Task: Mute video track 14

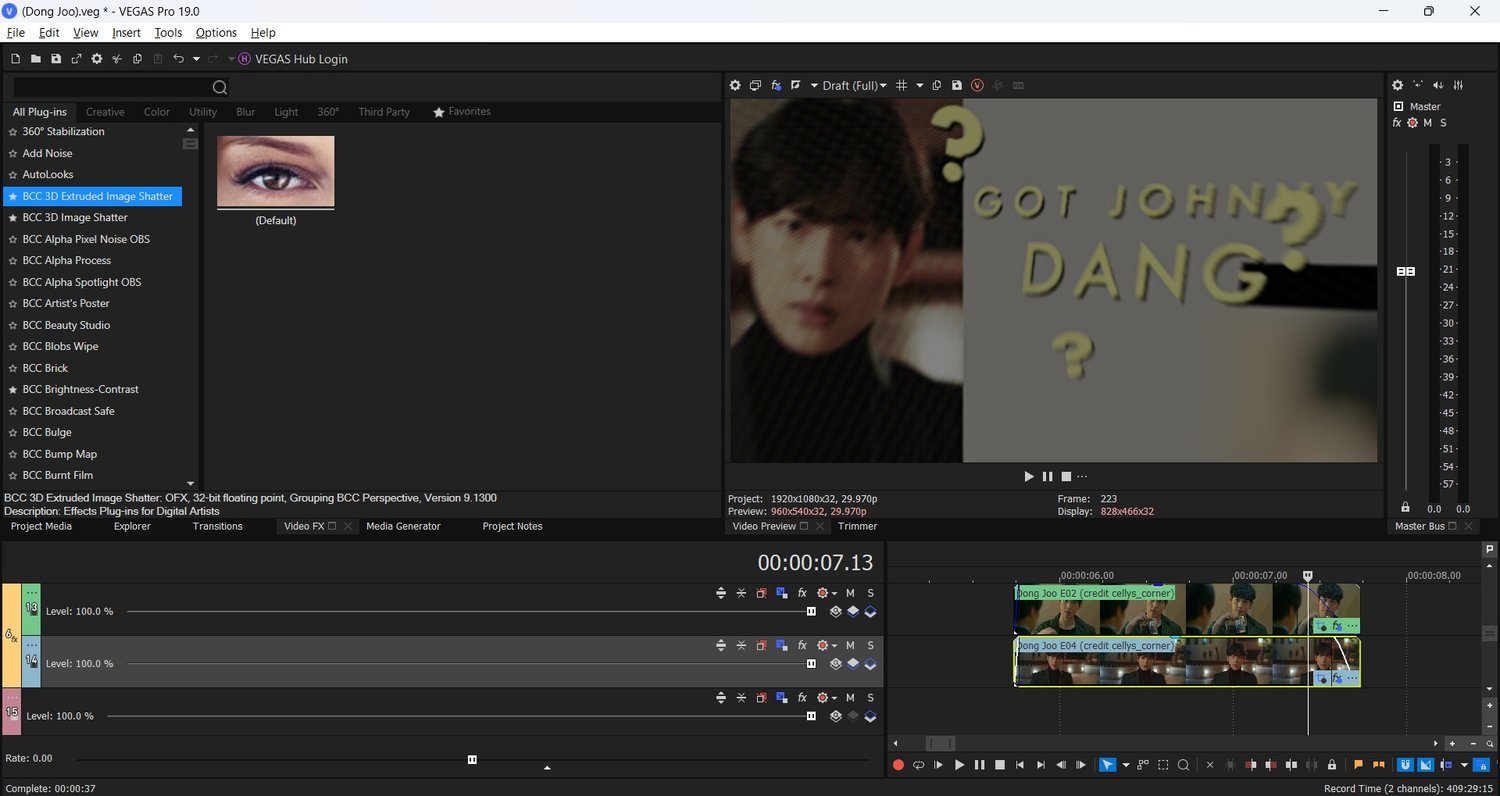Action: pyautogui.click(x=850, y=645)
